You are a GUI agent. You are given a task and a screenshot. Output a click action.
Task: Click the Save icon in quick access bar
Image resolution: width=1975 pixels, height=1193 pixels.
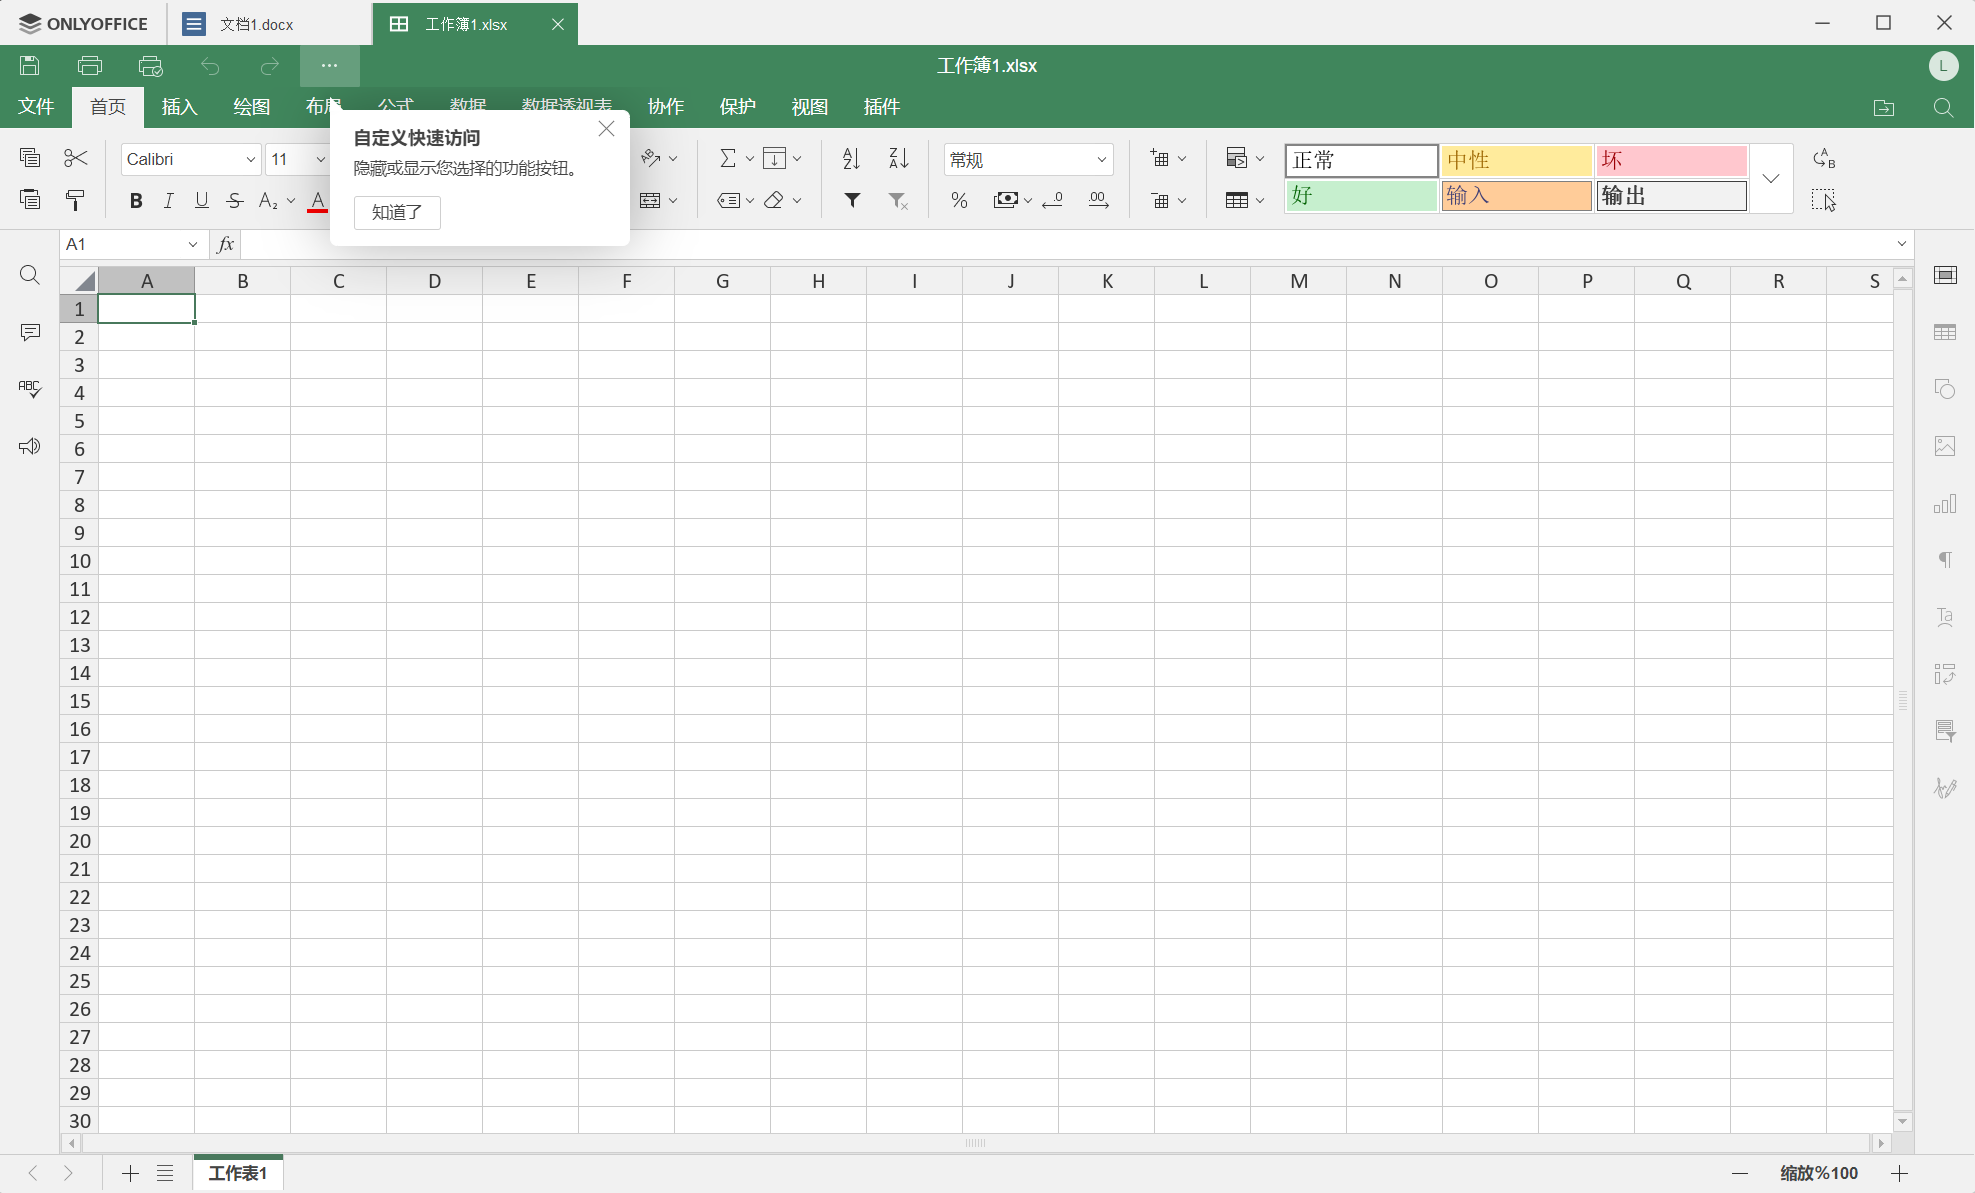tap(30, 66)
